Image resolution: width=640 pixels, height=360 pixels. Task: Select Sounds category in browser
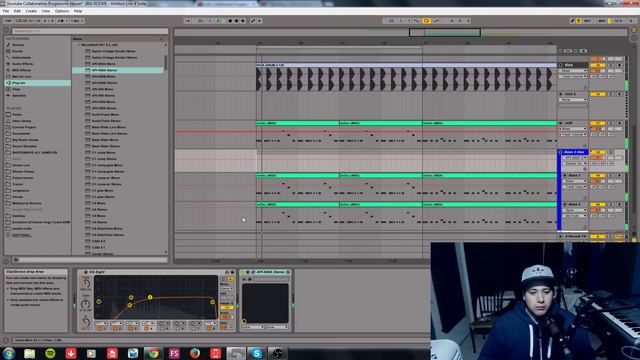18,45
